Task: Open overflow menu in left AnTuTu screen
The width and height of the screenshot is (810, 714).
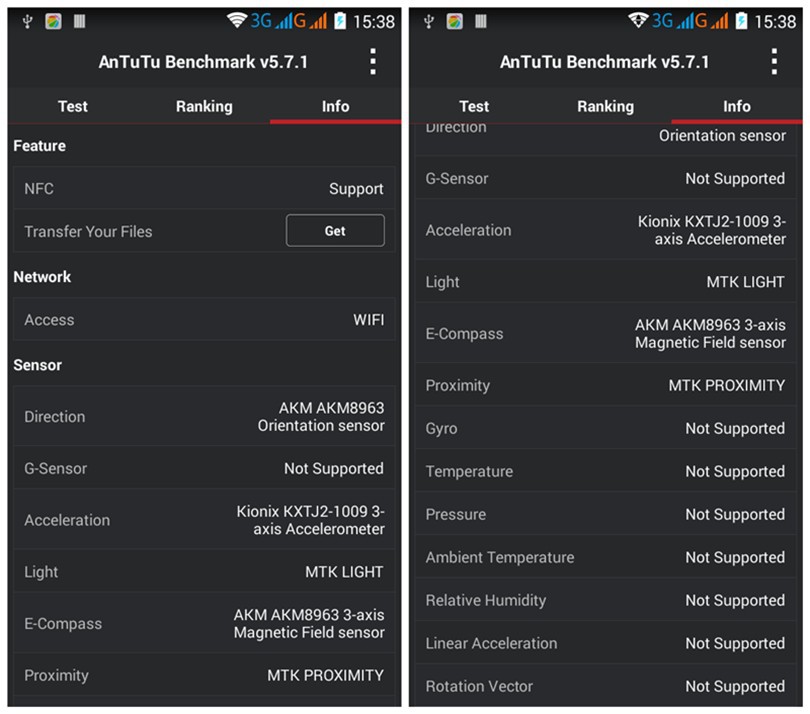Action: click(373, 62)
